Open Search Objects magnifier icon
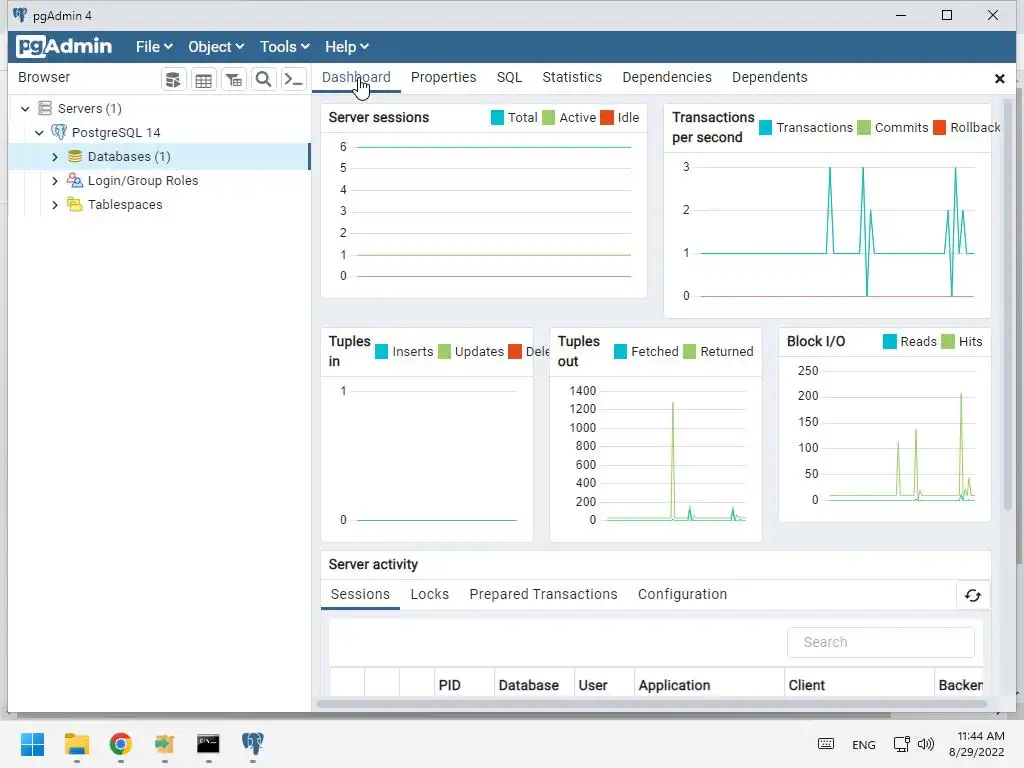 click(263, 80)
